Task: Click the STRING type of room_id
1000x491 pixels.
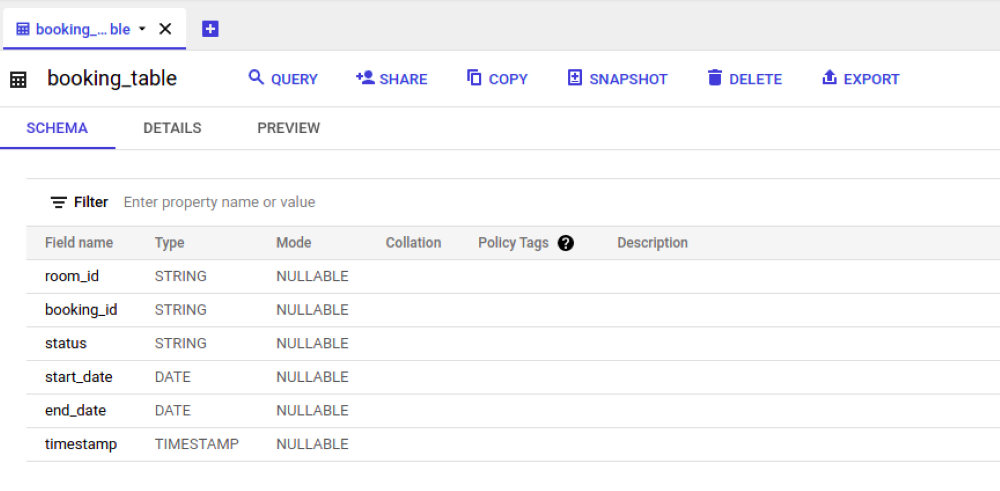Action: 180,277
